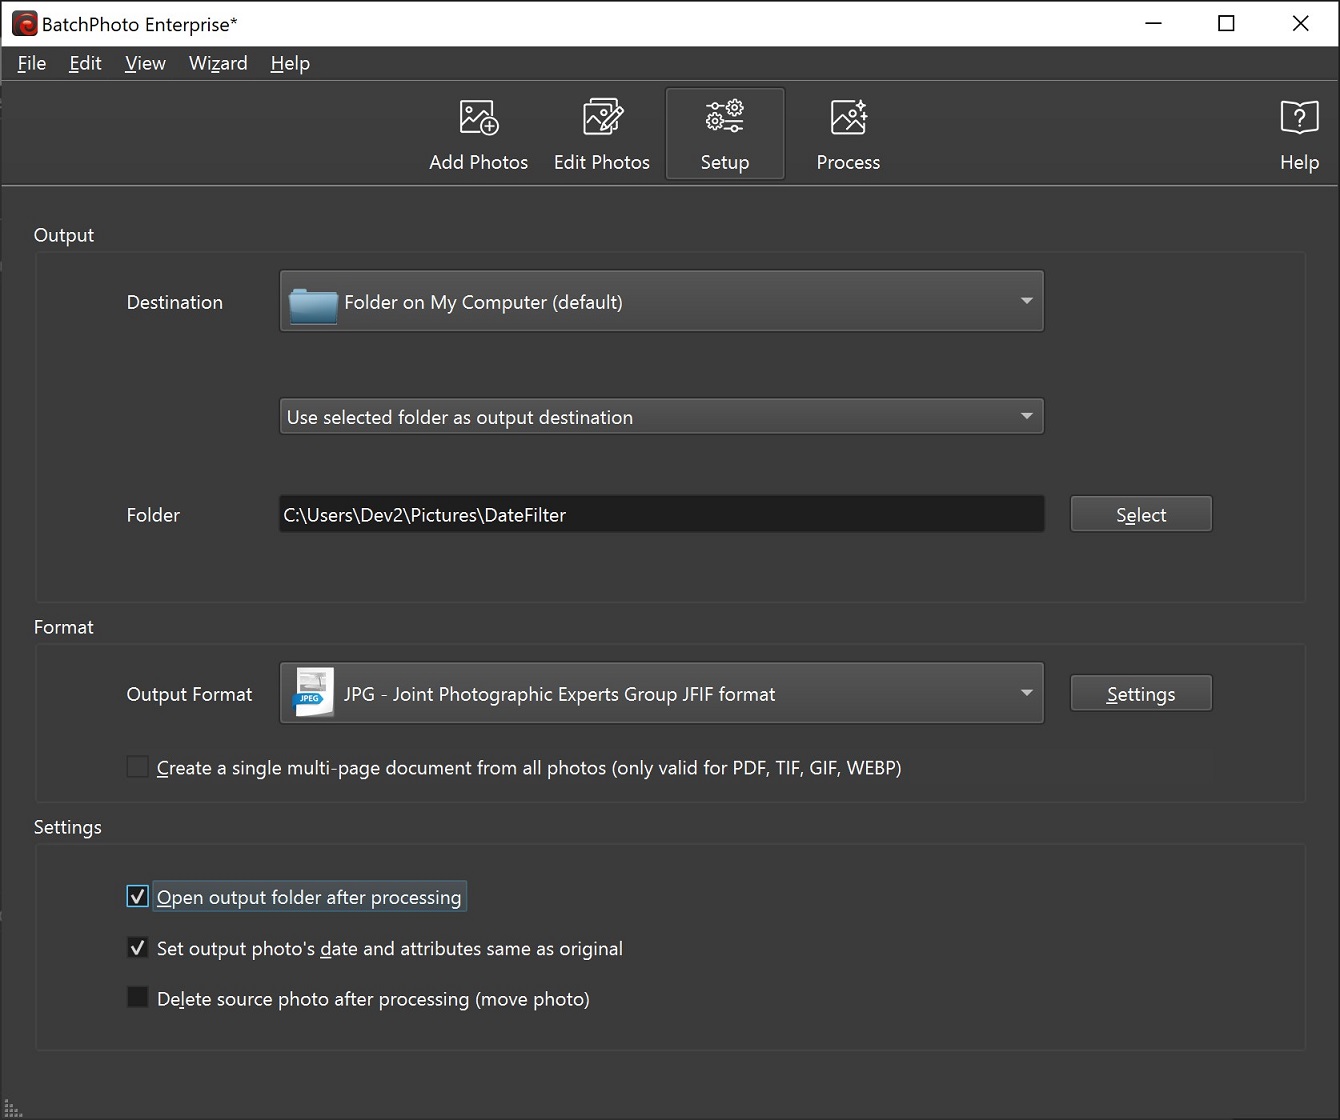Click the BatchPhoto application logo

(23, 22)
